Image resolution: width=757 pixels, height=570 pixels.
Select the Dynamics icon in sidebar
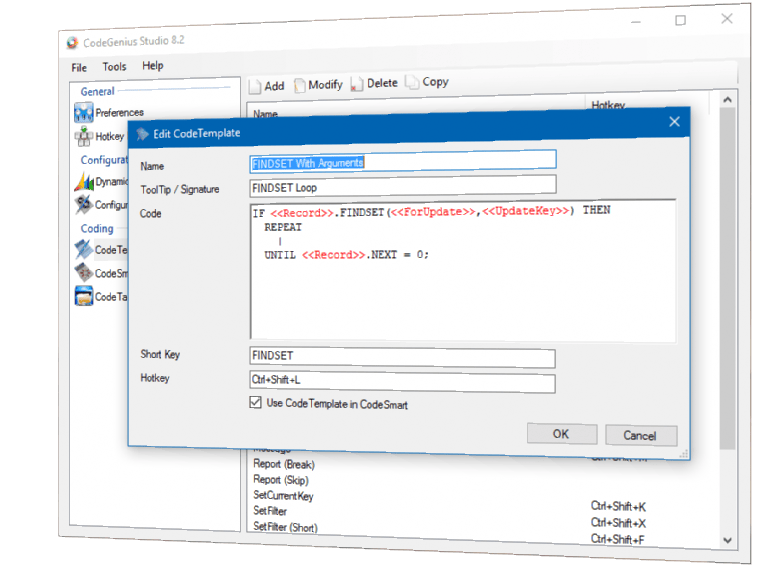point(84,182)
